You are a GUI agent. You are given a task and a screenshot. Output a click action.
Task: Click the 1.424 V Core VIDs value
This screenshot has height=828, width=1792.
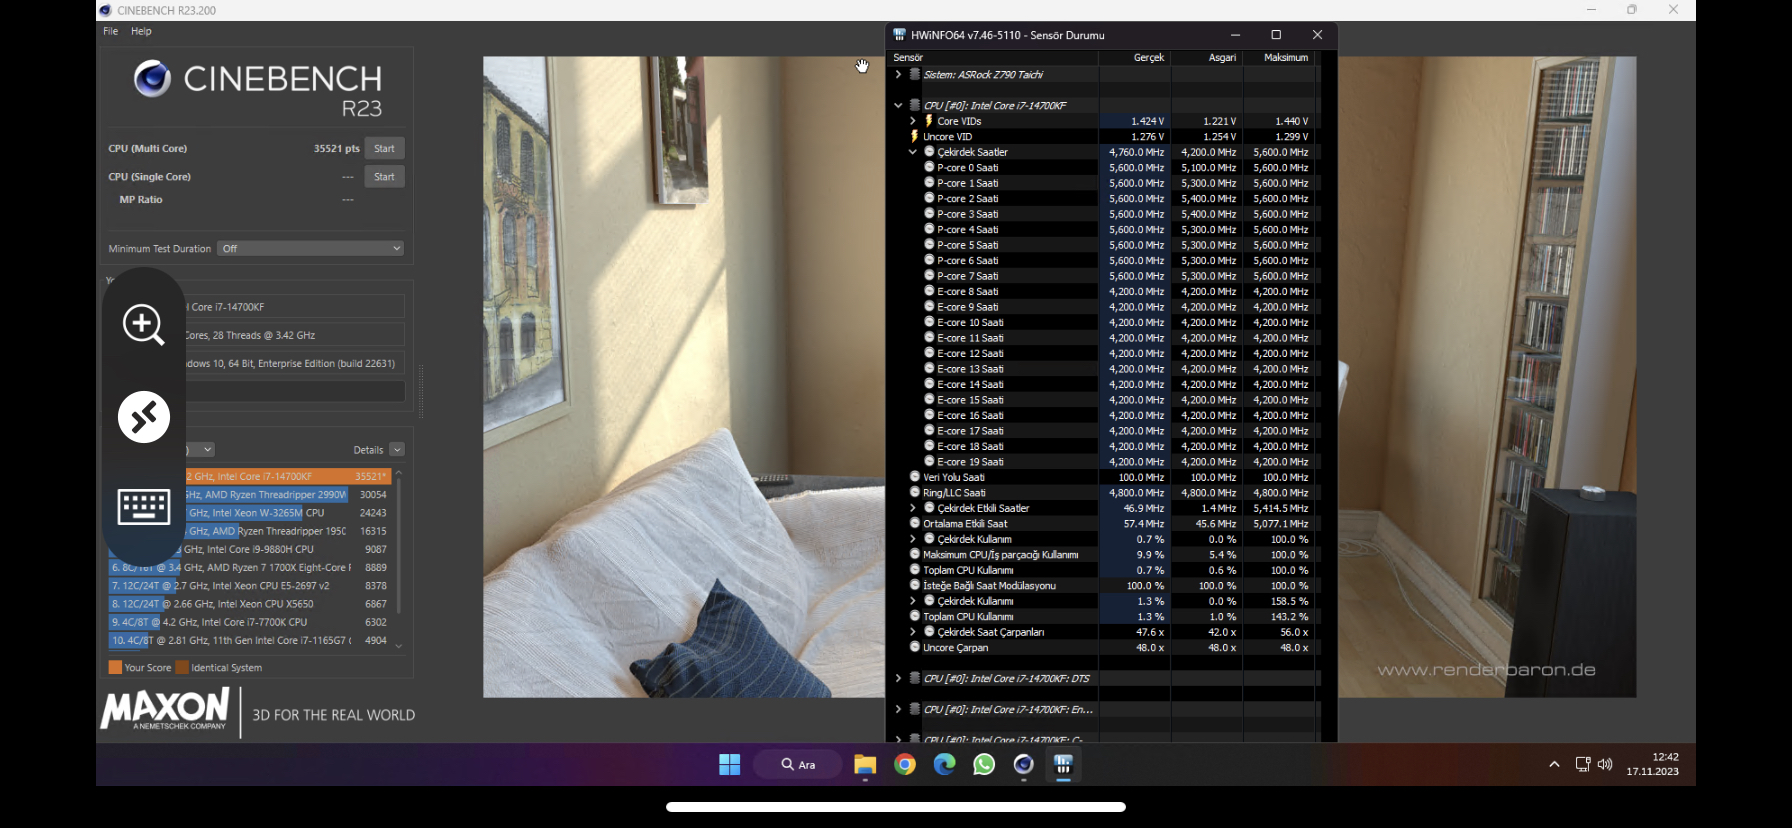pos(1147,121)
